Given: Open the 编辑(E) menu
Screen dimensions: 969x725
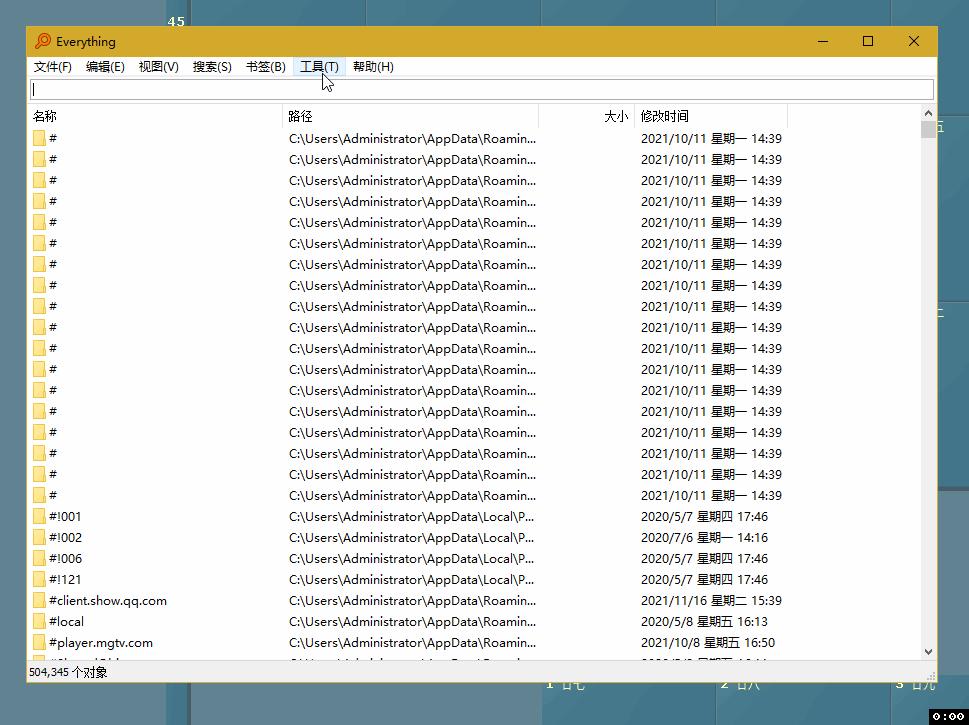Looking at the screenshot, I should click(x=106, y=66).
